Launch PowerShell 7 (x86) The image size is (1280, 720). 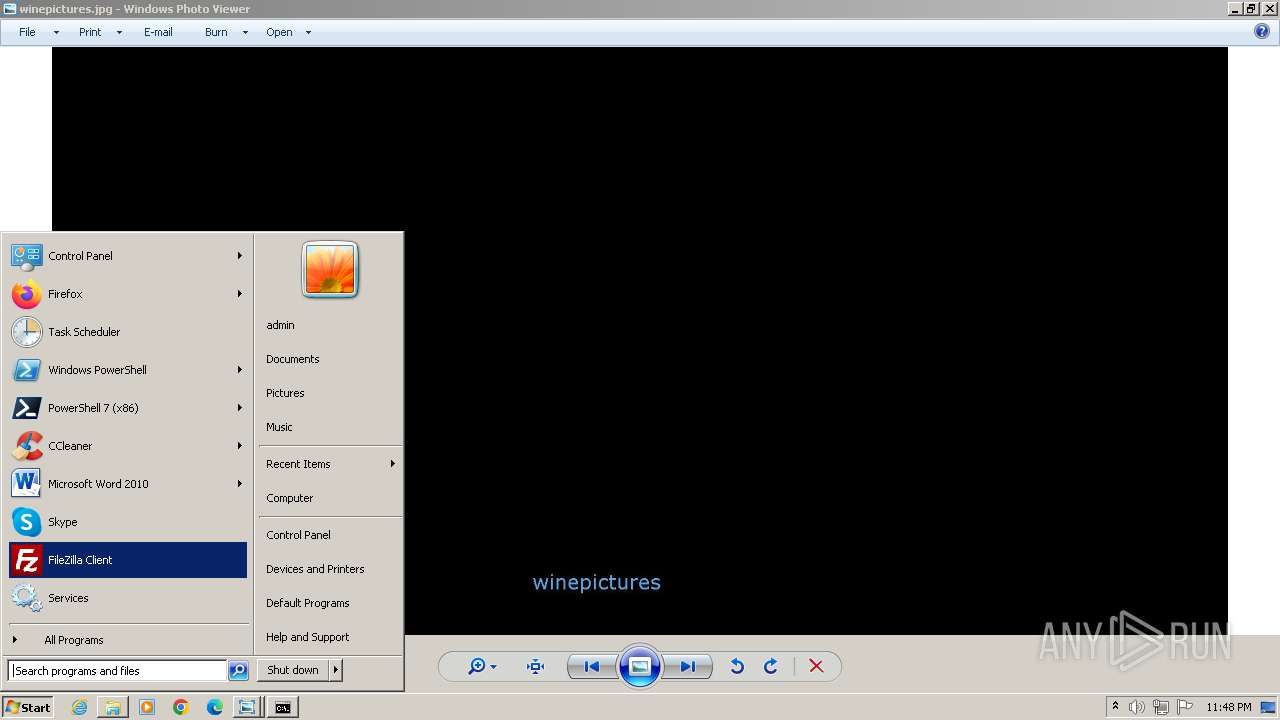point(128,408)
